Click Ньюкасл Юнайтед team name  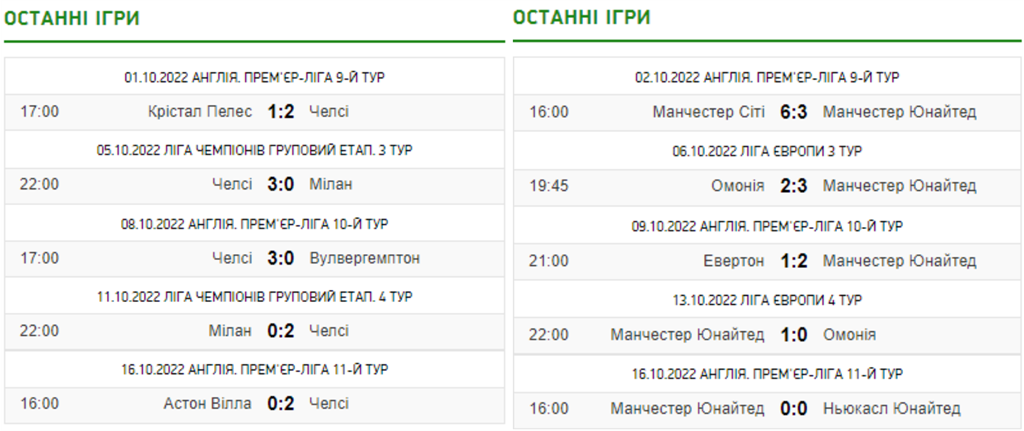click(x=892, y=408)
